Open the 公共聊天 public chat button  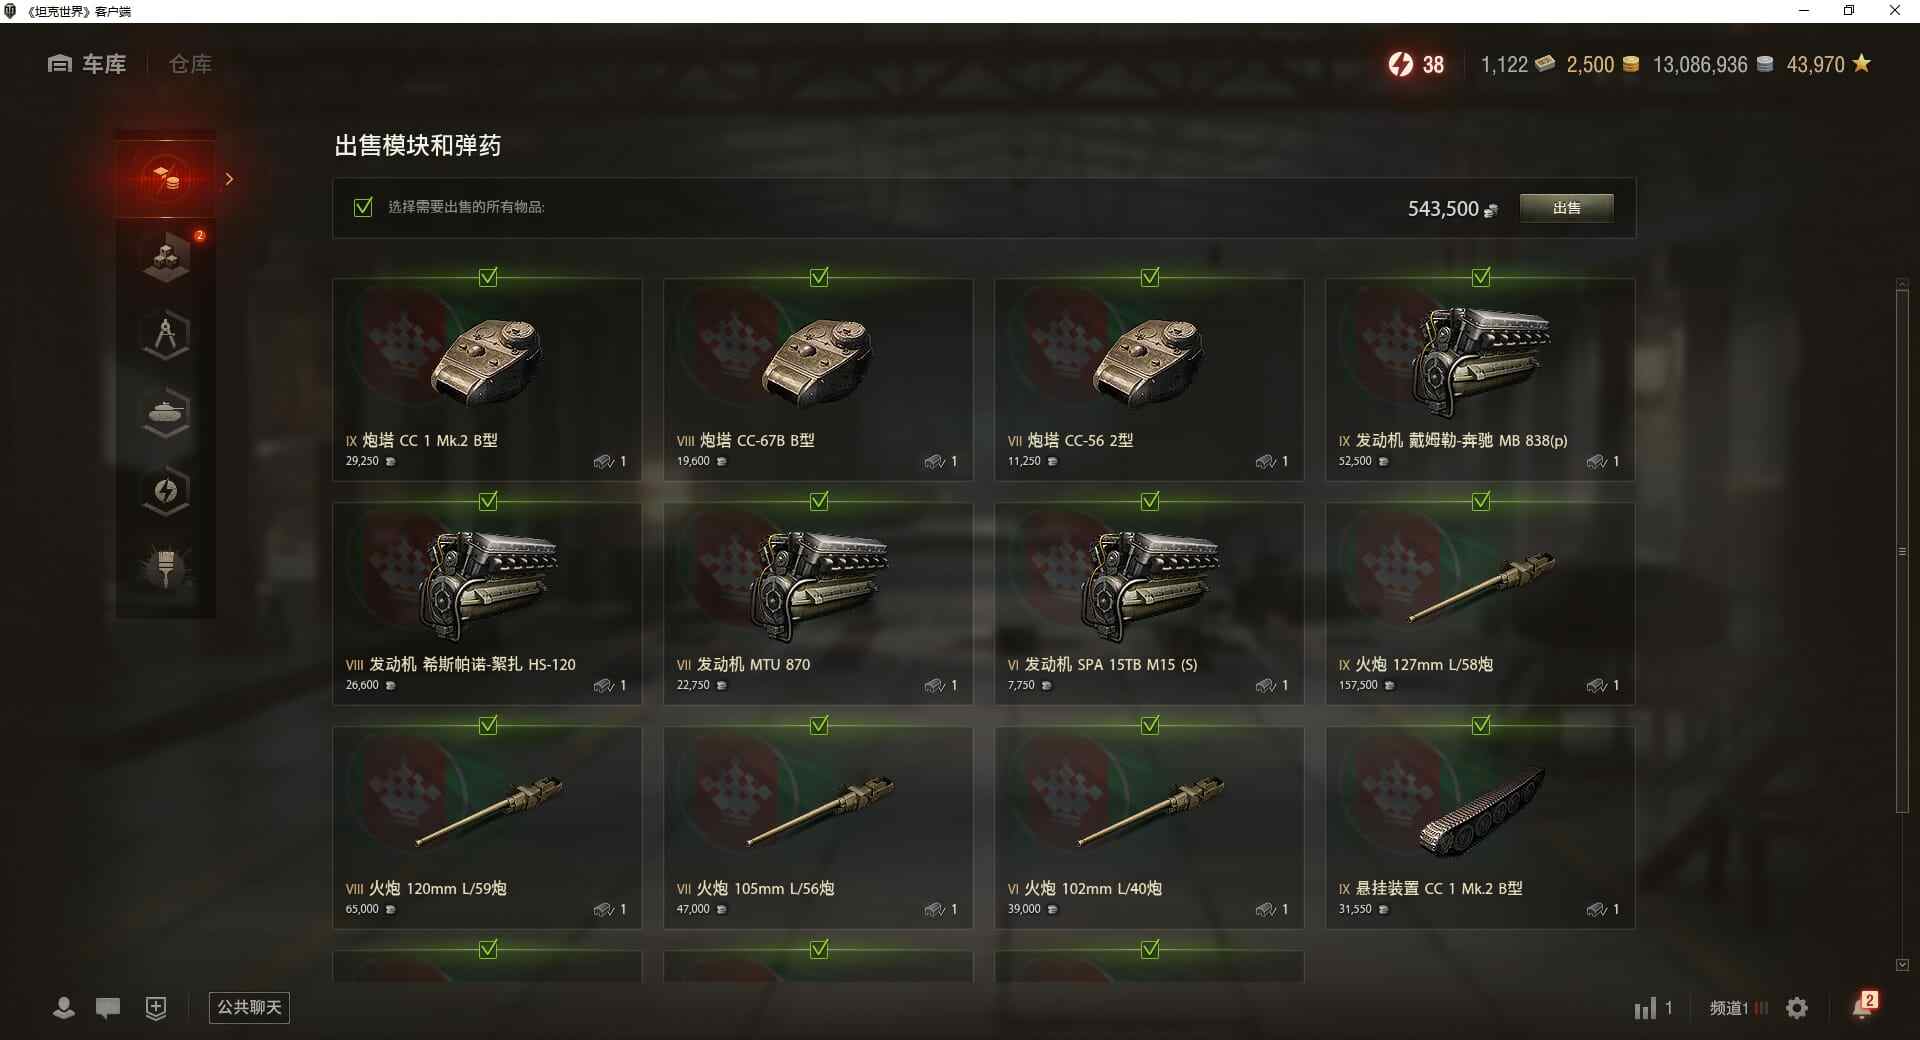point(249,1007)
